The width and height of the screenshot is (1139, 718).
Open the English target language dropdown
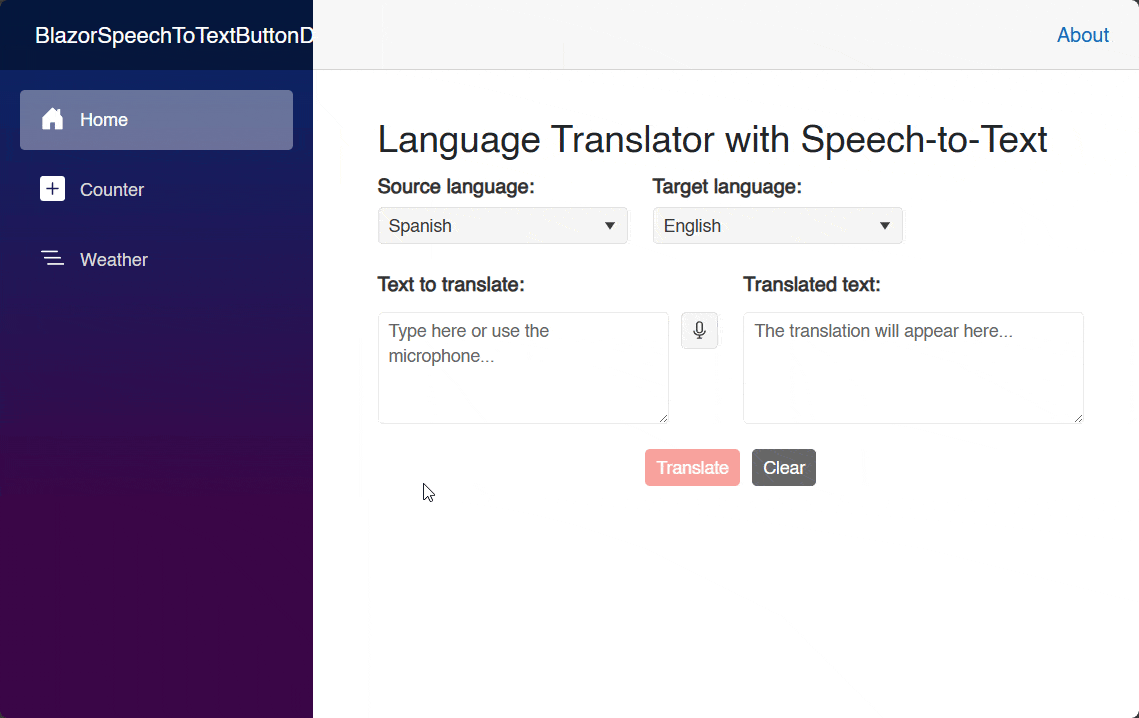(777, 225)
